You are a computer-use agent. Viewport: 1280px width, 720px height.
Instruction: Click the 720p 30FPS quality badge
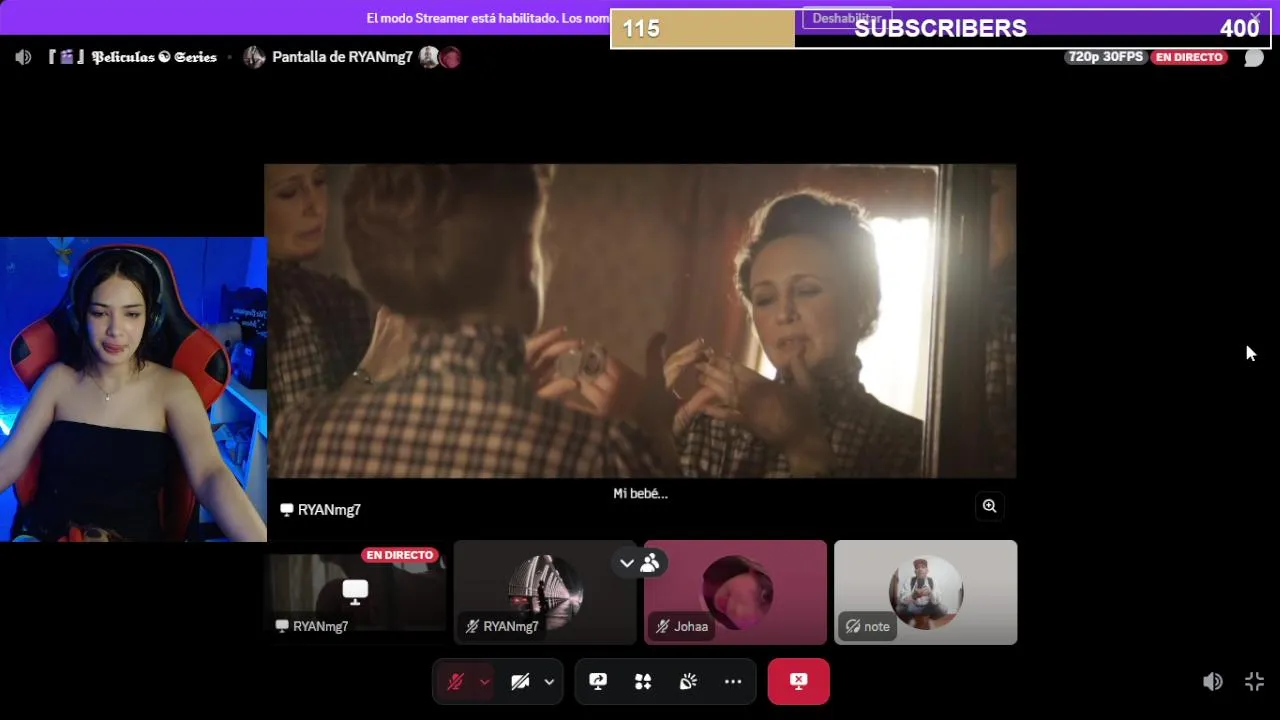(1105, 57)
